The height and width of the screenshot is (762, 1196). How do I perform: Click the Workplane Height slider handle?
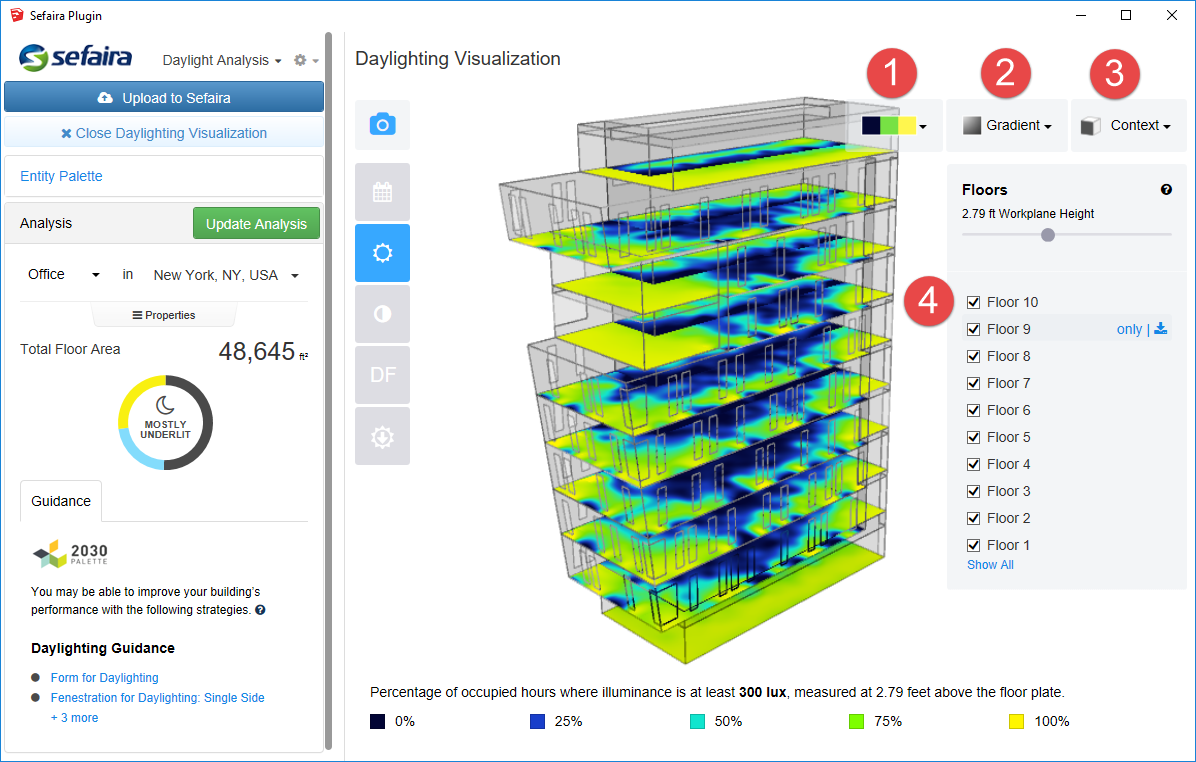(x=1047, y=235)
